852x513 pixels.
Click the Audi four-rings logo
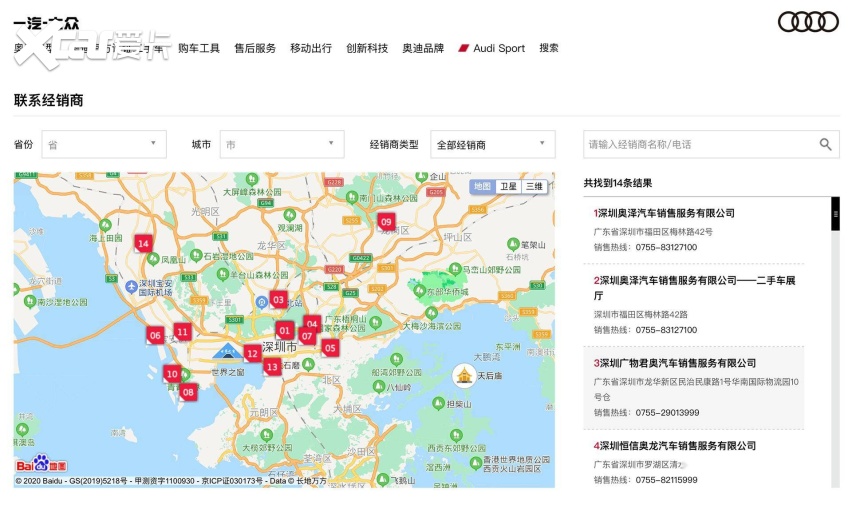(x=808, y=22)
